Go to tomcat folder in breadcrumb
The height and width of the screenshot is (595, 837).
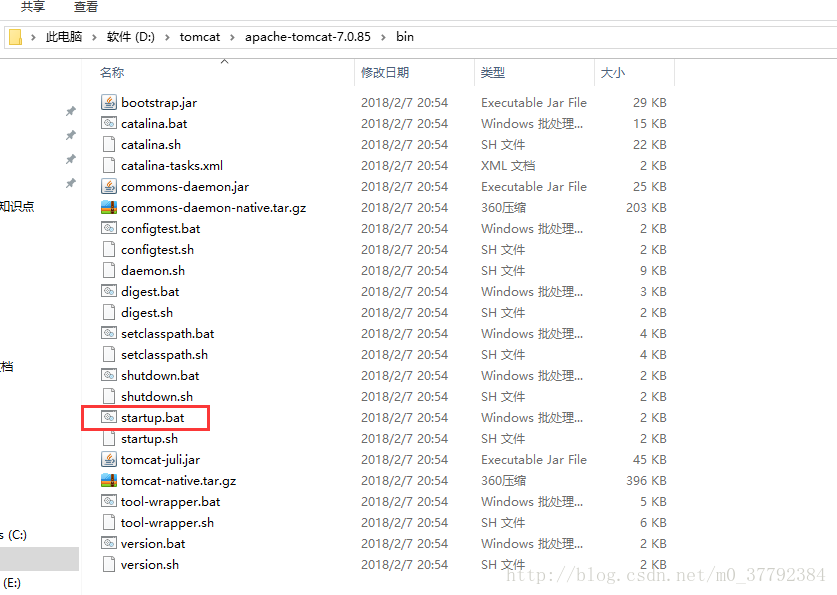point(200,37)
